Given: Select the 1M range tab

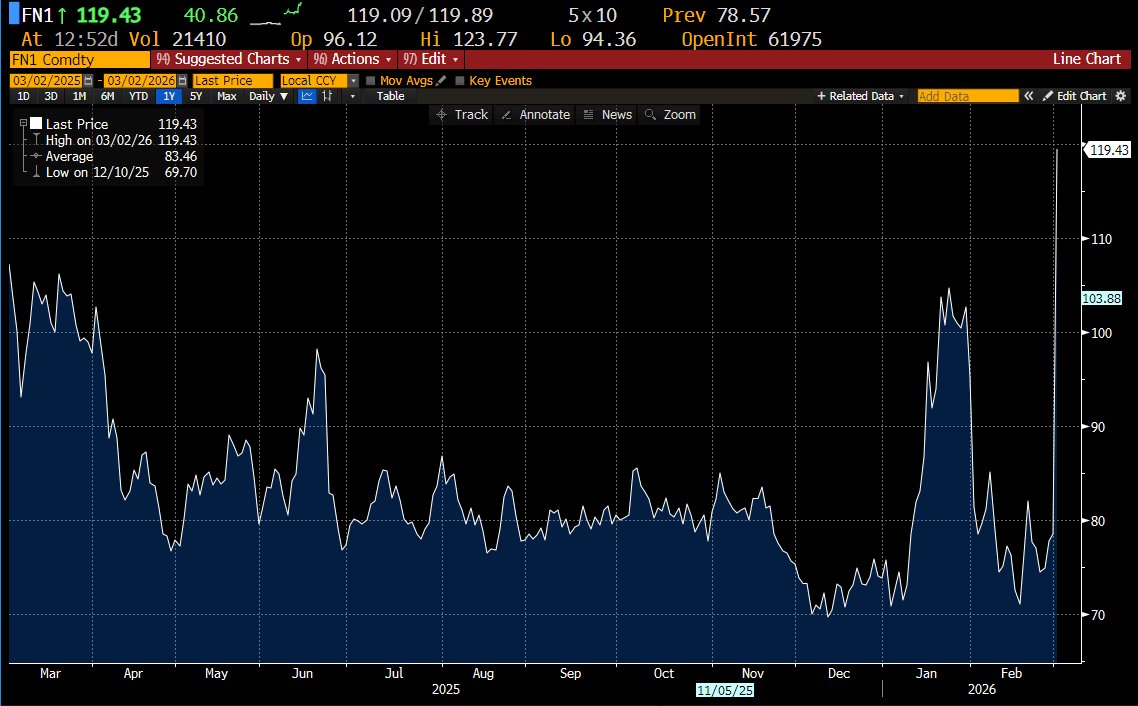Looking at the screenshot, I should 79,96.
